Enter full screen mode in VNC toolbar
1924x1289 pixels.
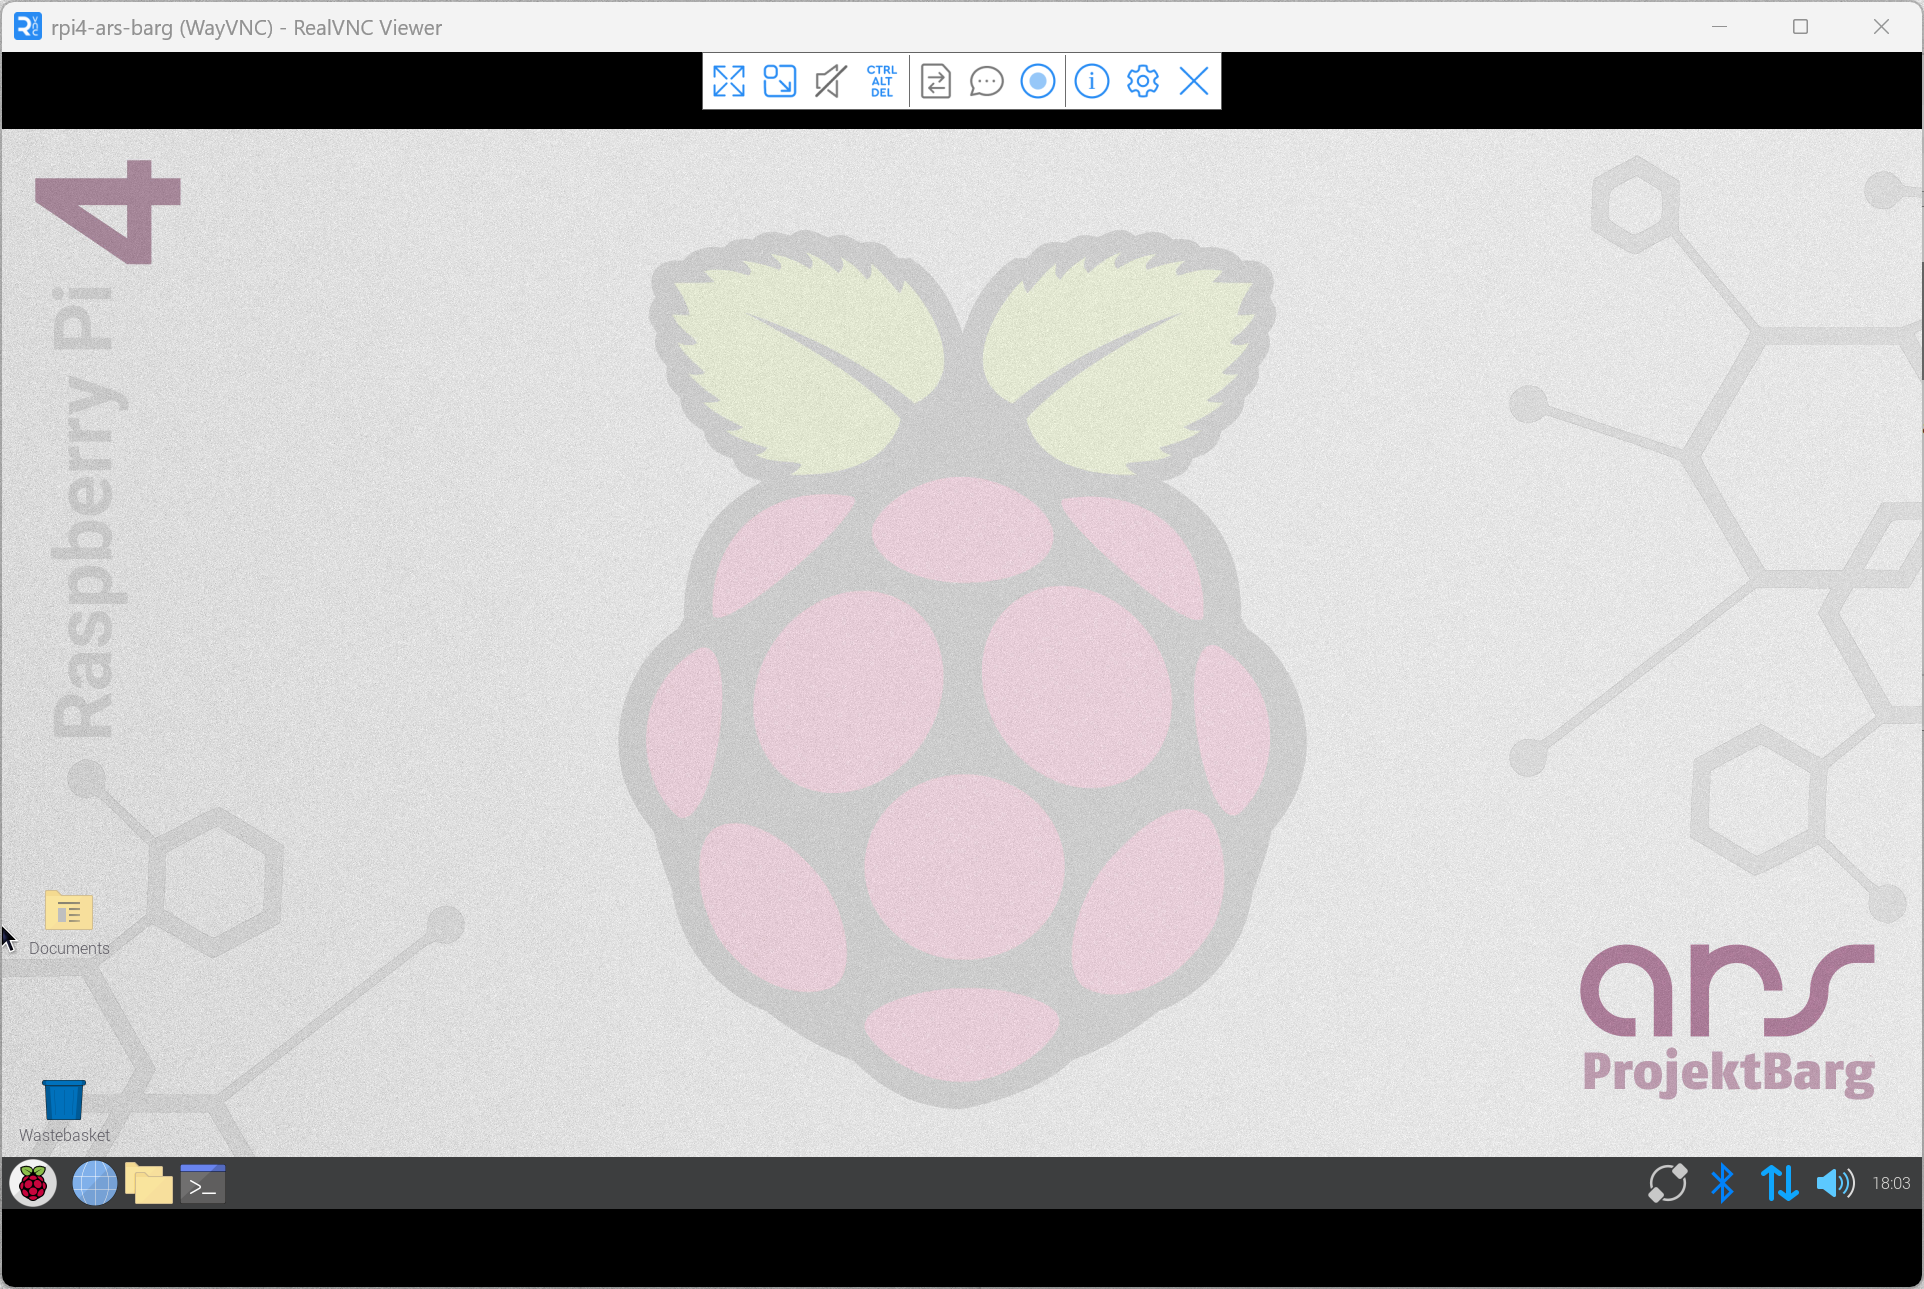point(729,81)
